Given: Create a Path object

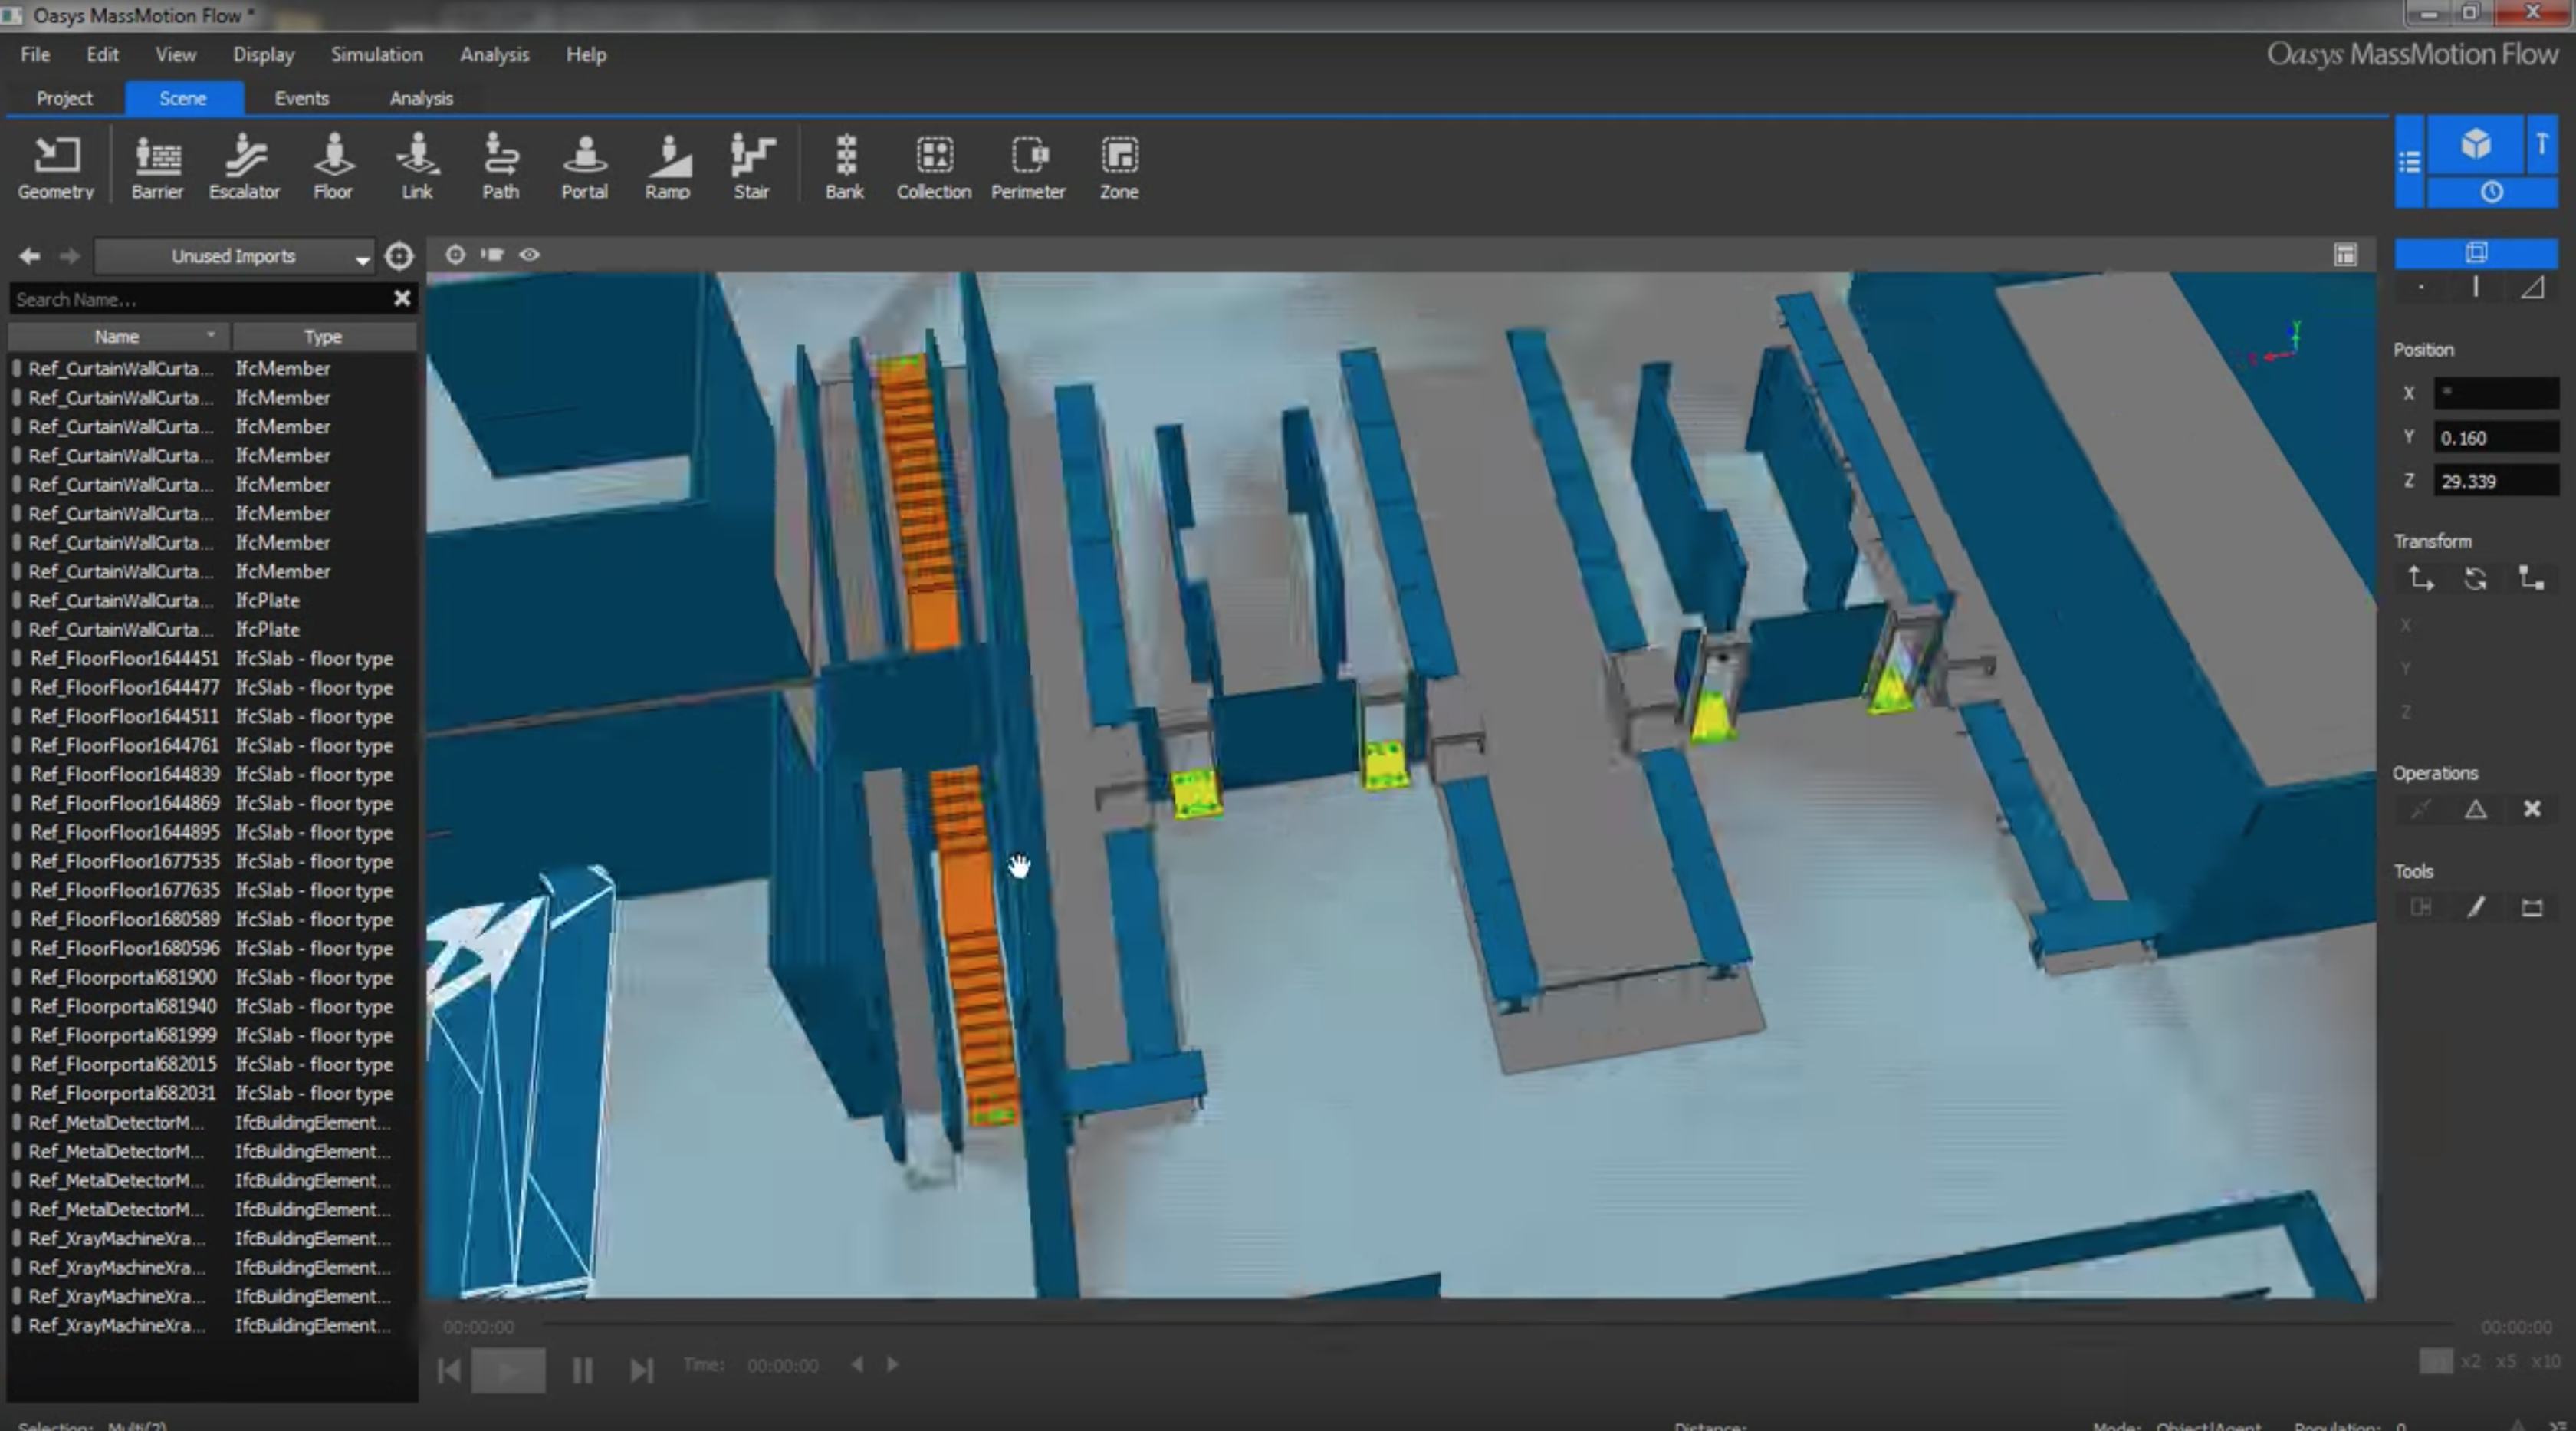Looking at the screenshot, I should tap(500, 168).
